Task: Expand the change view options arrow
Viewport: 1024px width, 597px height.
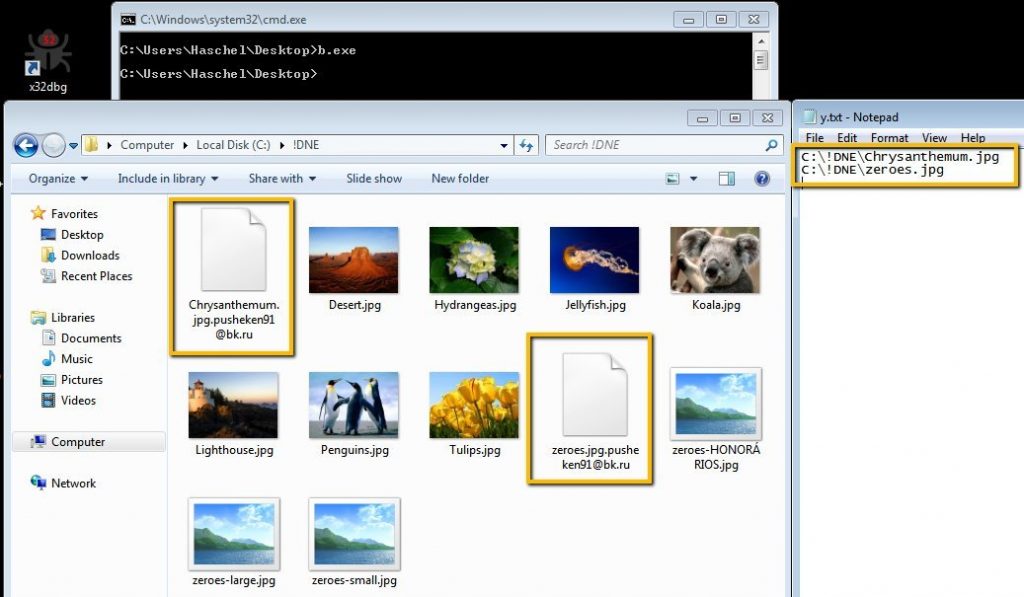Action: pyautogui.click(x=696, y=179)
